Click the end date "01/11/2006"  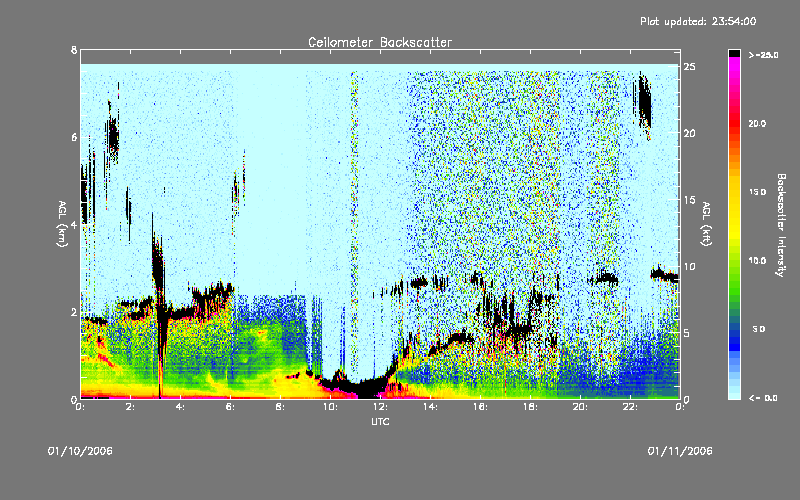[x=680, y=451]
